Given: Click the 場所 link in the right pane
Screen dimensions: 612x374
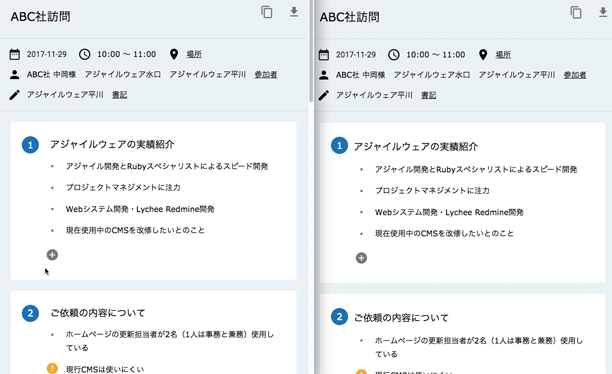Looking at the screenshot, I should click(503, 55).
